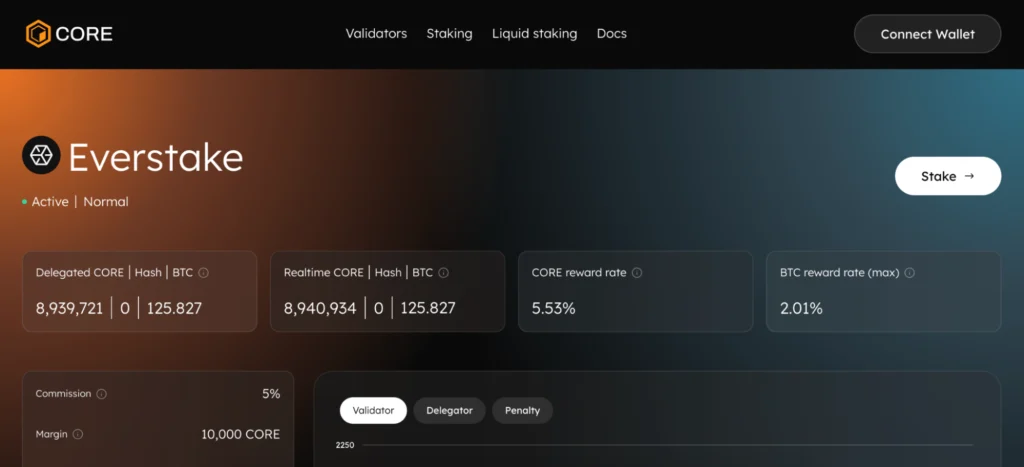Click the 5.53% CORE reward rate card
Viewport: 1024px width, 467px height.
click(x=635, y=291)
